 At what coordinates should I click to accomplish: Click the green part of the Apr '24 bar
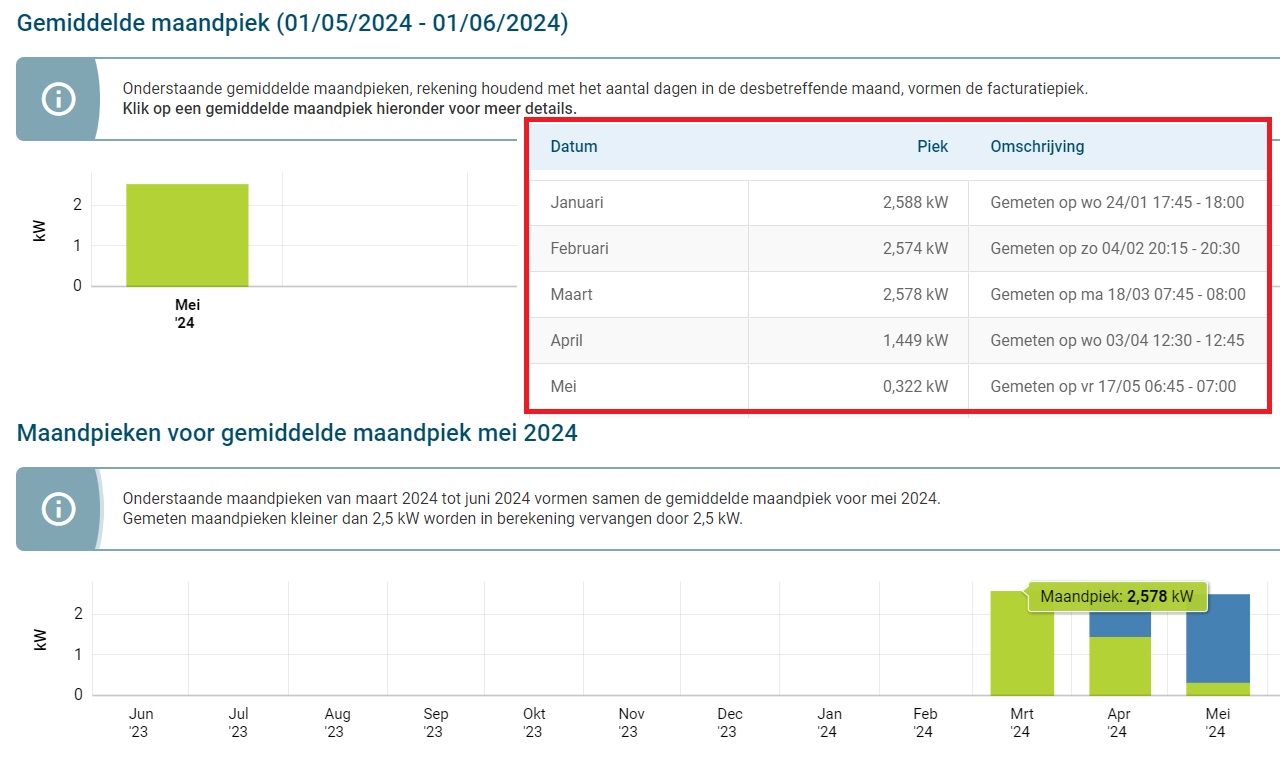pyautogui.click(x=1120, y=666)
